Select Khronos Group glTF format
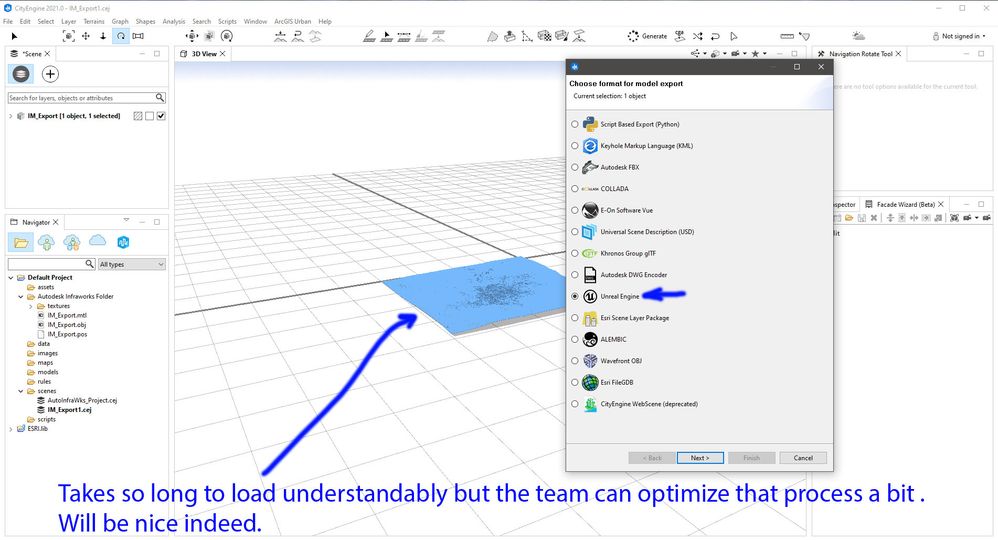This screenshot has width=998, height=540. [575, 253]
